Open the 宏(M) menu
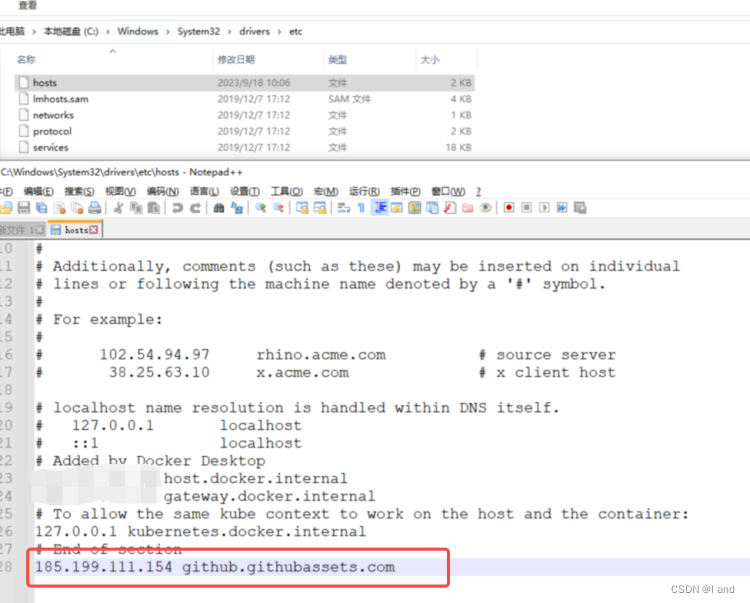Screen dimensions: 750x603 click(326, 191)
